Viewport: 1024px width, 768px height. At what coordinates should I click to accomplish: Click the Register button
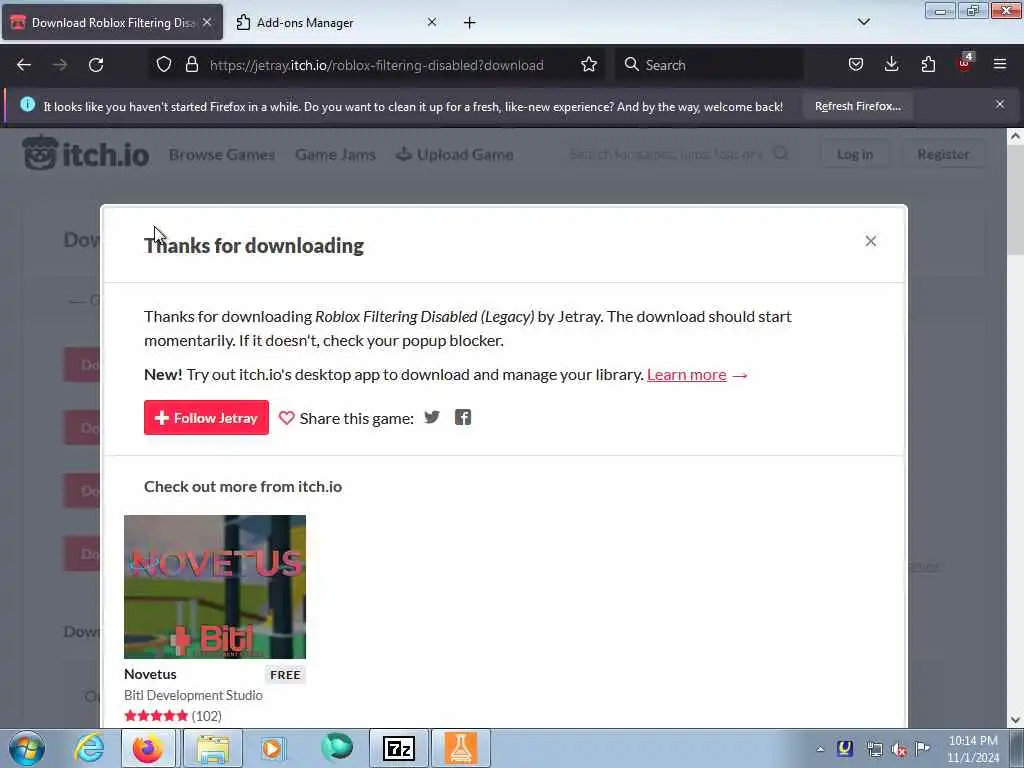942,155
